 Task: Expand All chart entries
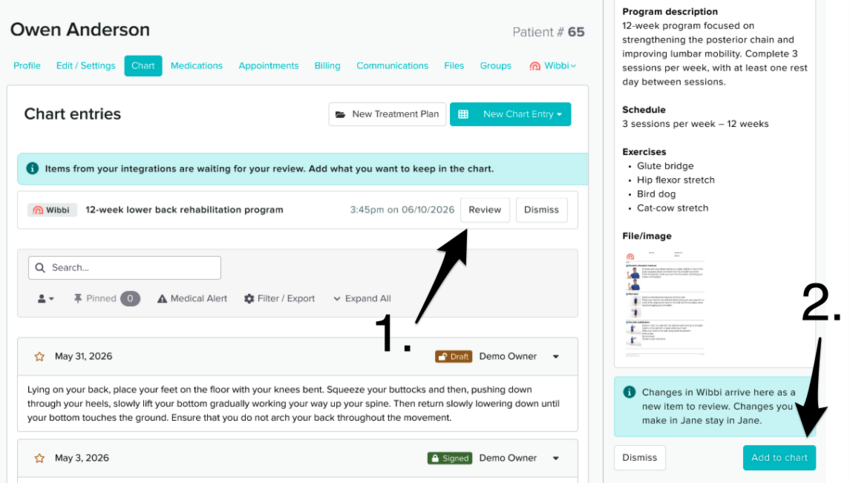[362, 299]
